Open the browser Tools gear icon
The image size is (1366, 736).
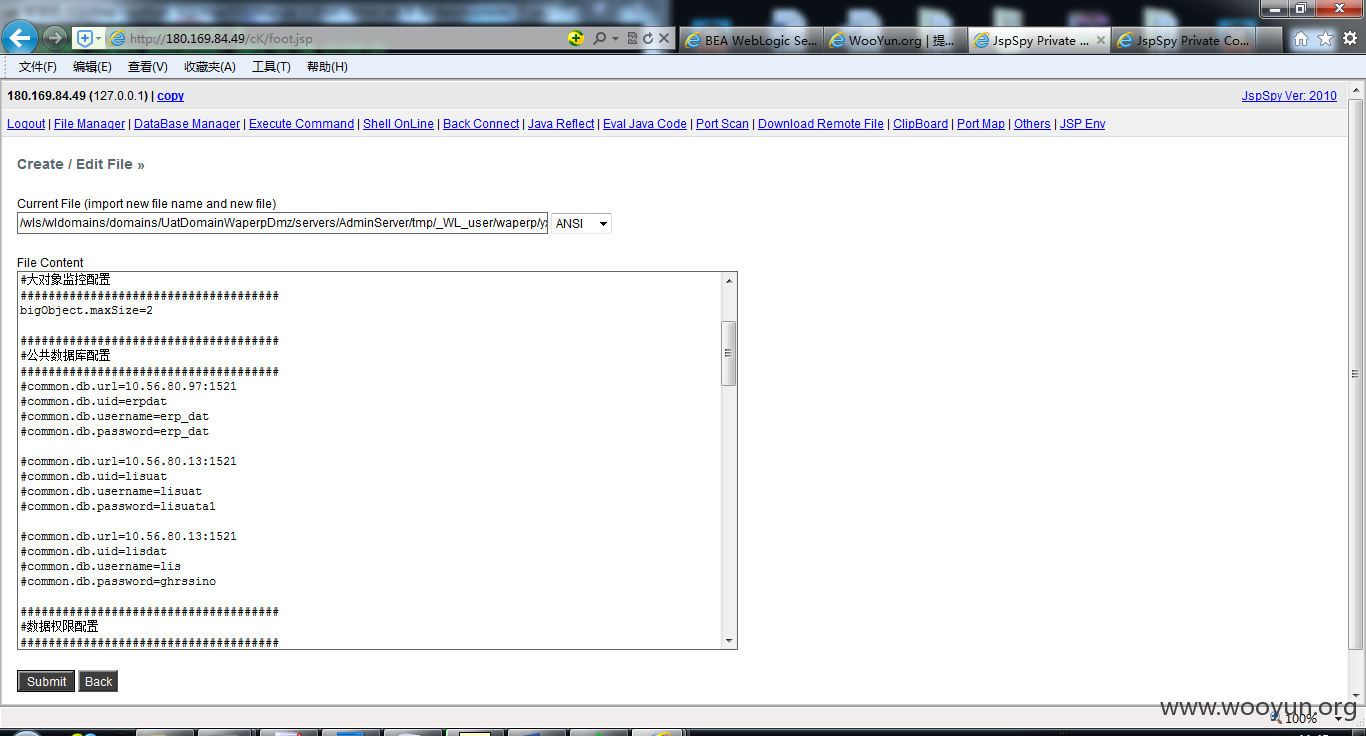[1350, 39]
